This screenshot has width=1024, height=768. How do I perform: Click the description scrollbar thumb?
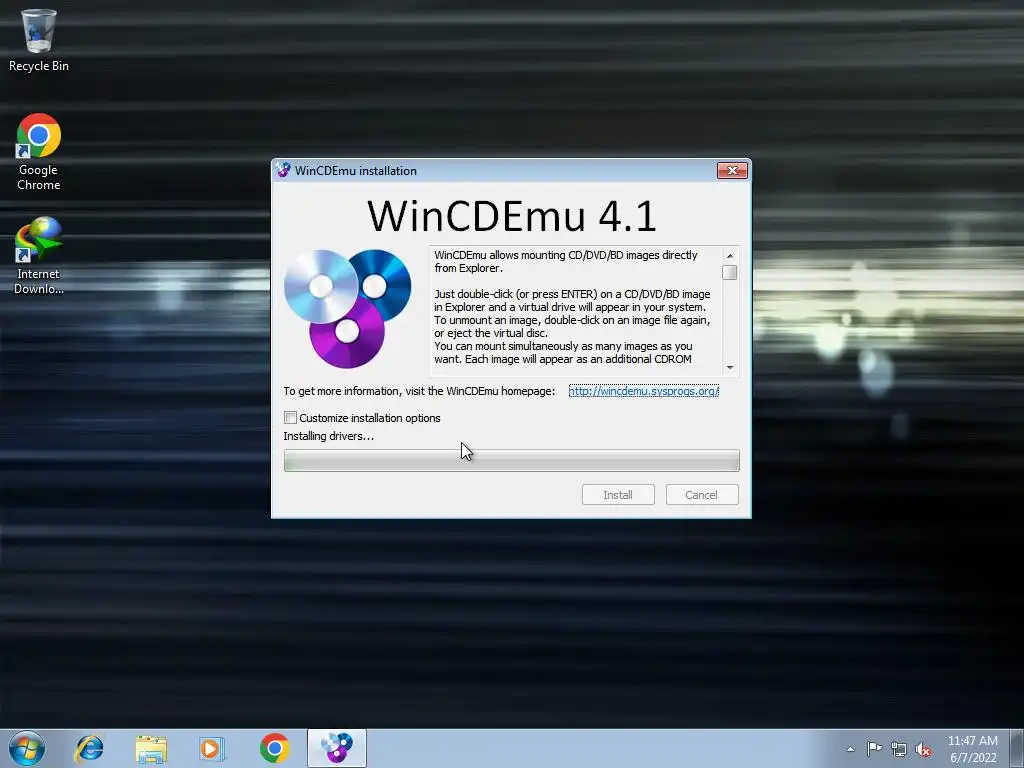click(729, 272)
